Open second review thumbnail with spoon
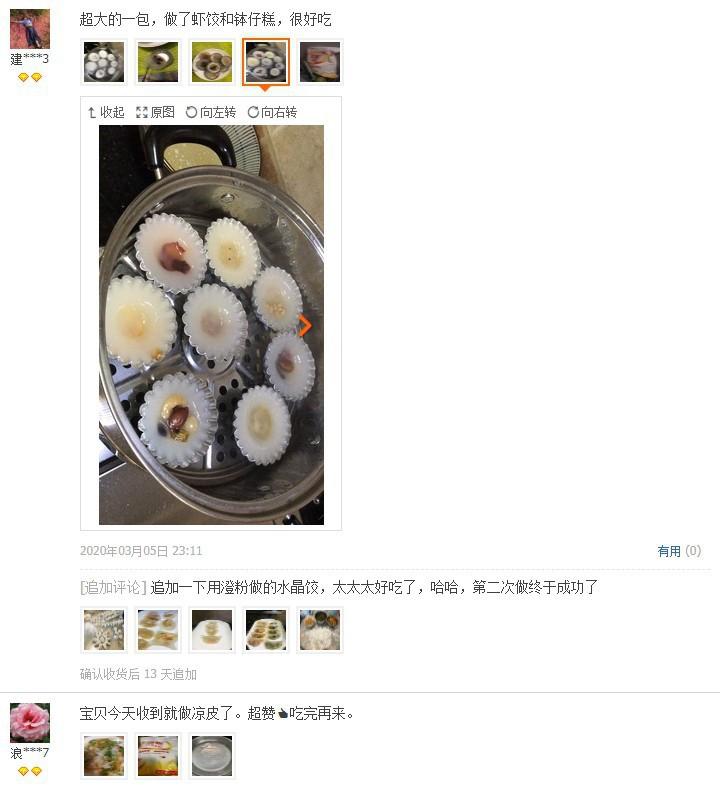Screen dimensions: 722x790 click(x=158, y=62)
